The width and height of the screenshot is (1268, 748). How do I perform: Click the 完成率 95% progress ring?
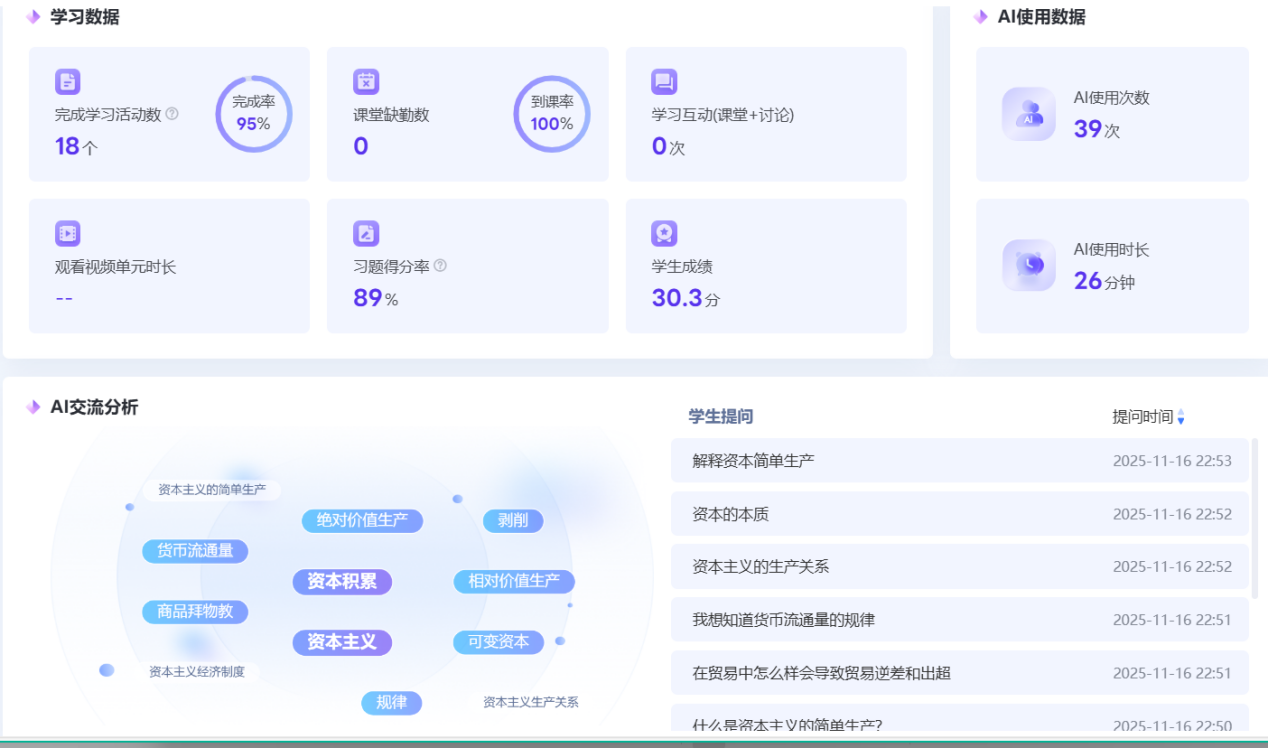[x=254, y=114]
